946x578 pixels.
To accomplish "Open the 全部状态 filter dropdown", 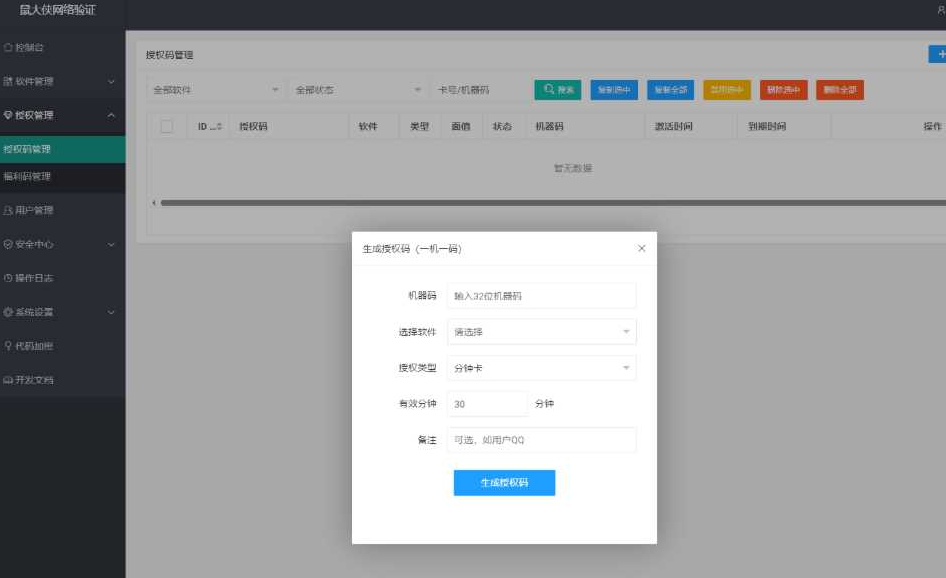I will [357, 90].
